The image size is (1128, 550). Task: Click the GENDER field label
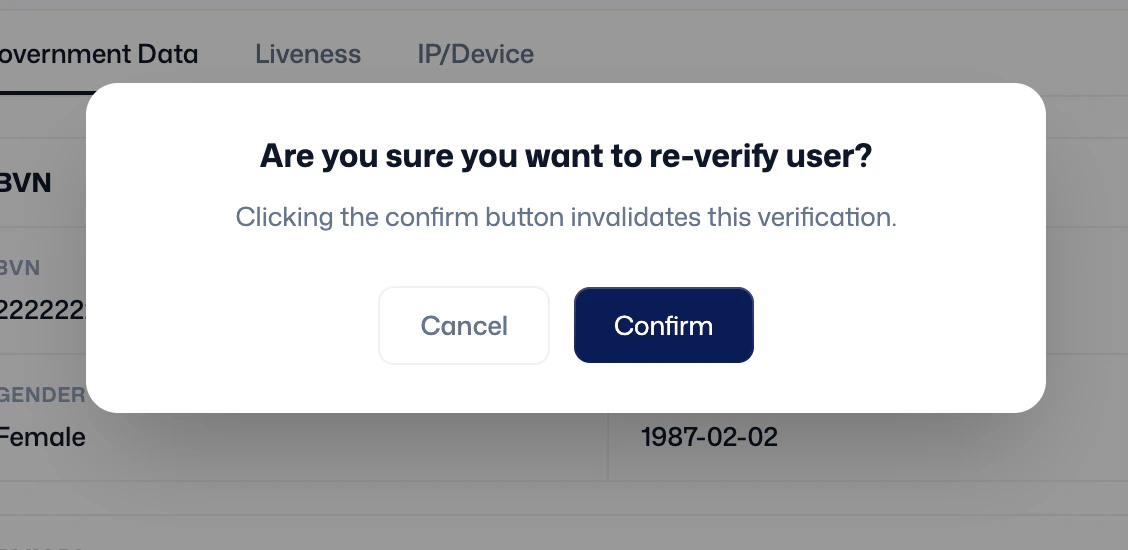point(42,395)
